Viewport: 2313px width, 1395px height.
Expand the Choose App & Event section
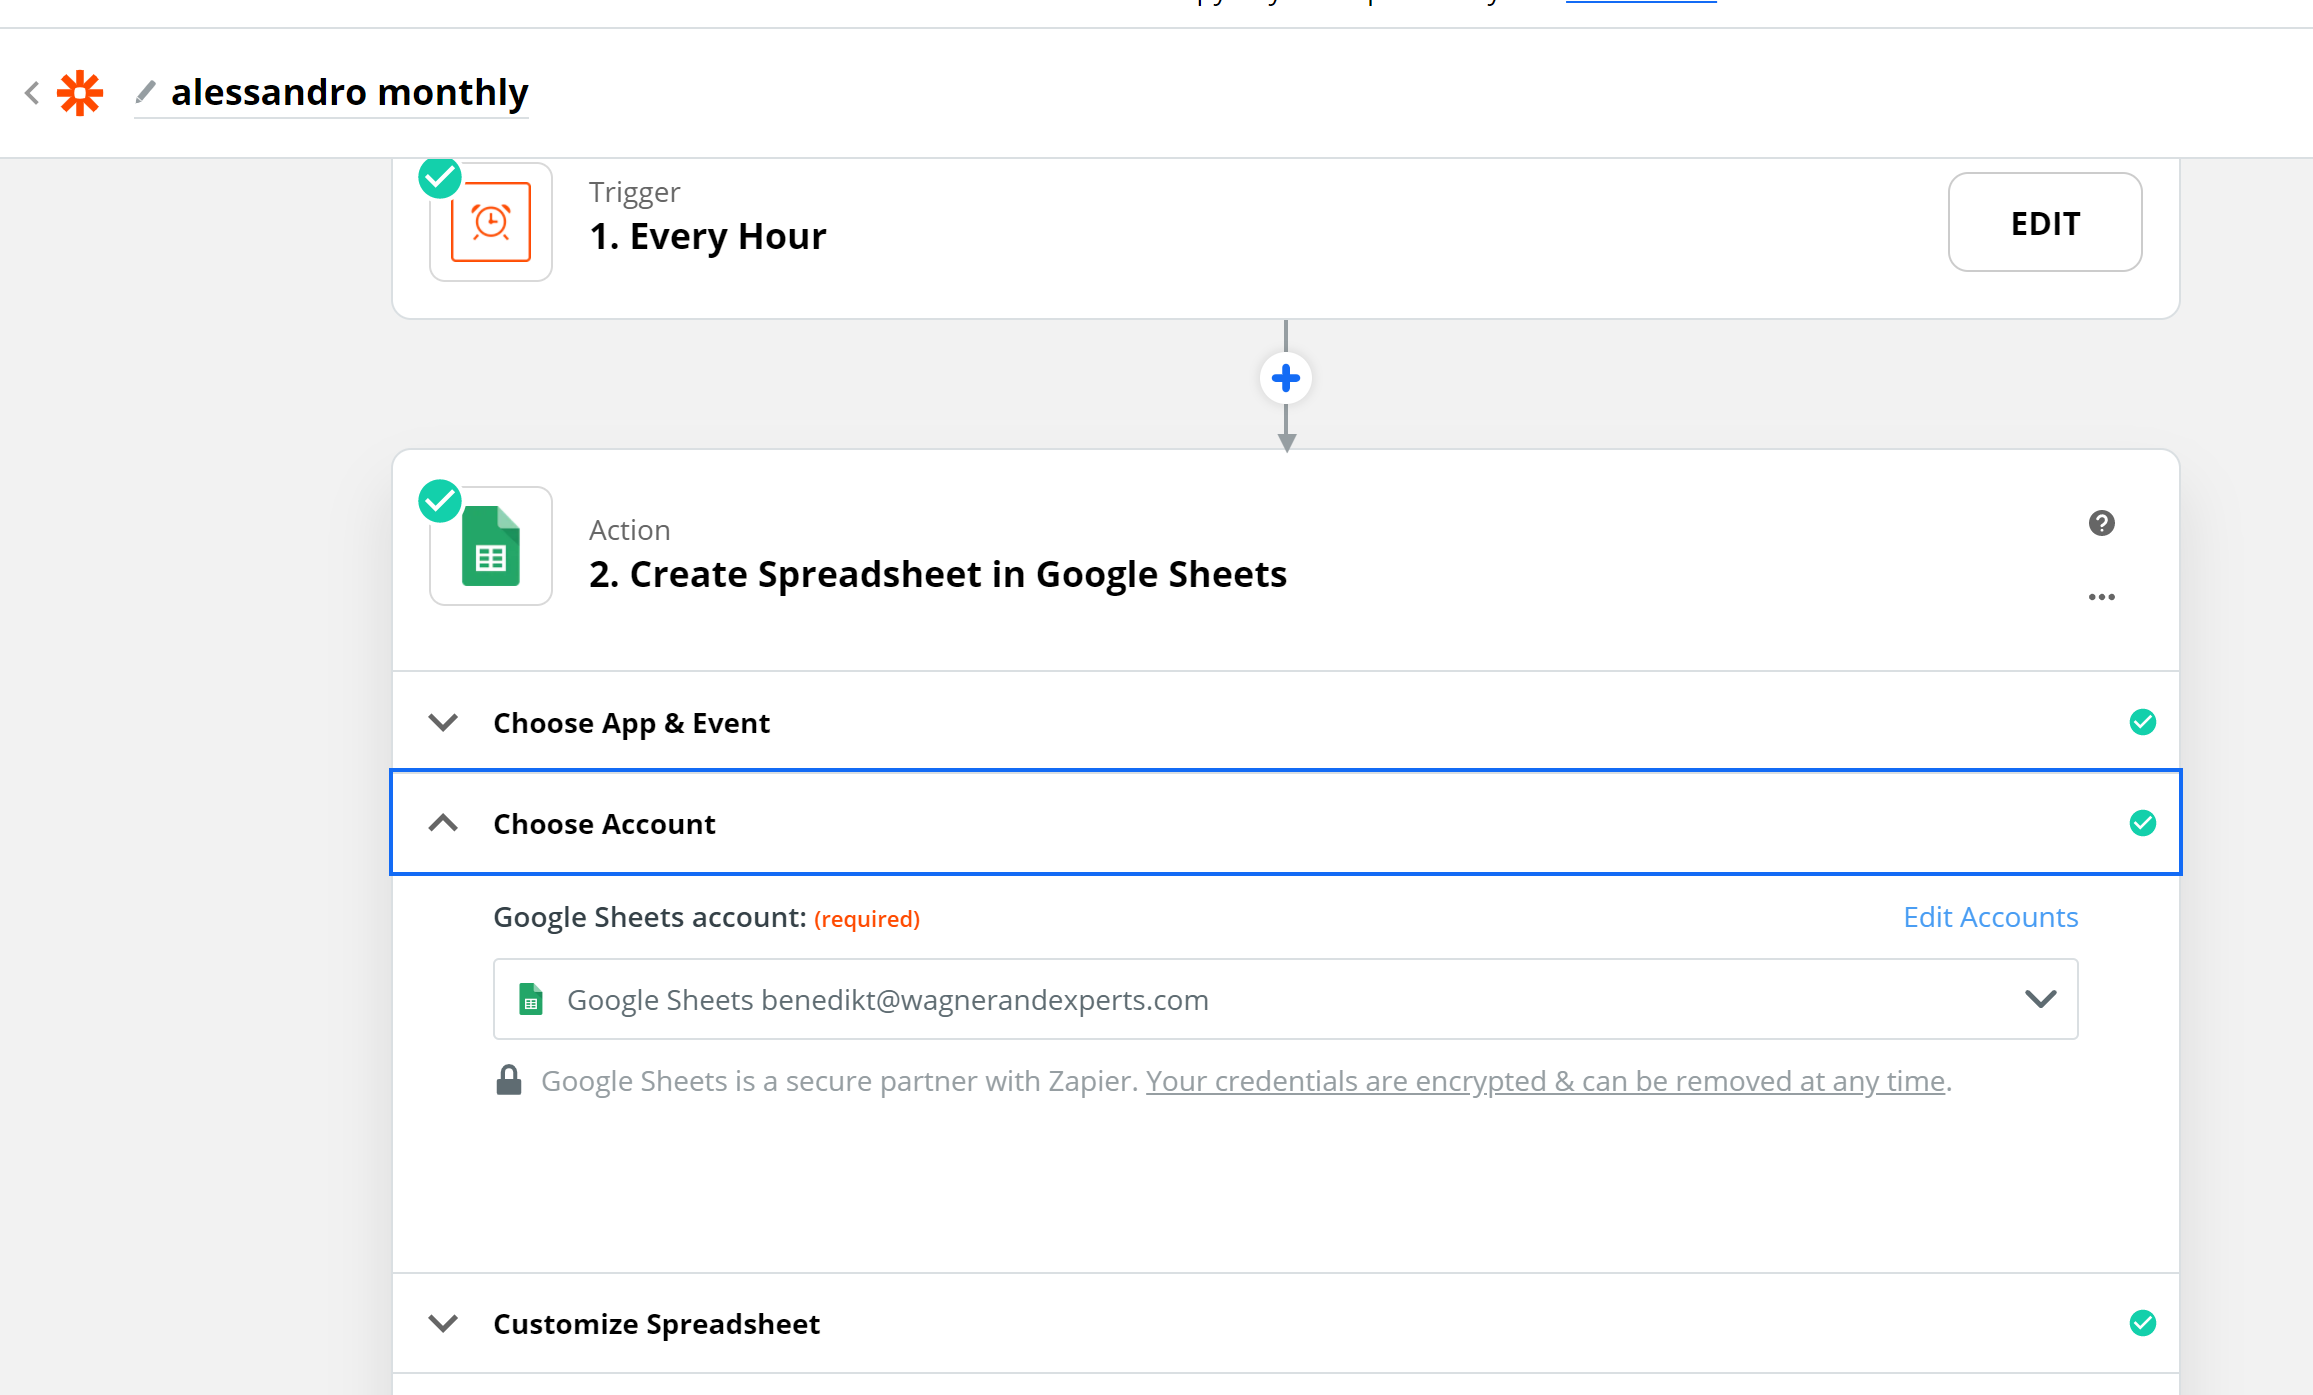tap(1286, 722)
